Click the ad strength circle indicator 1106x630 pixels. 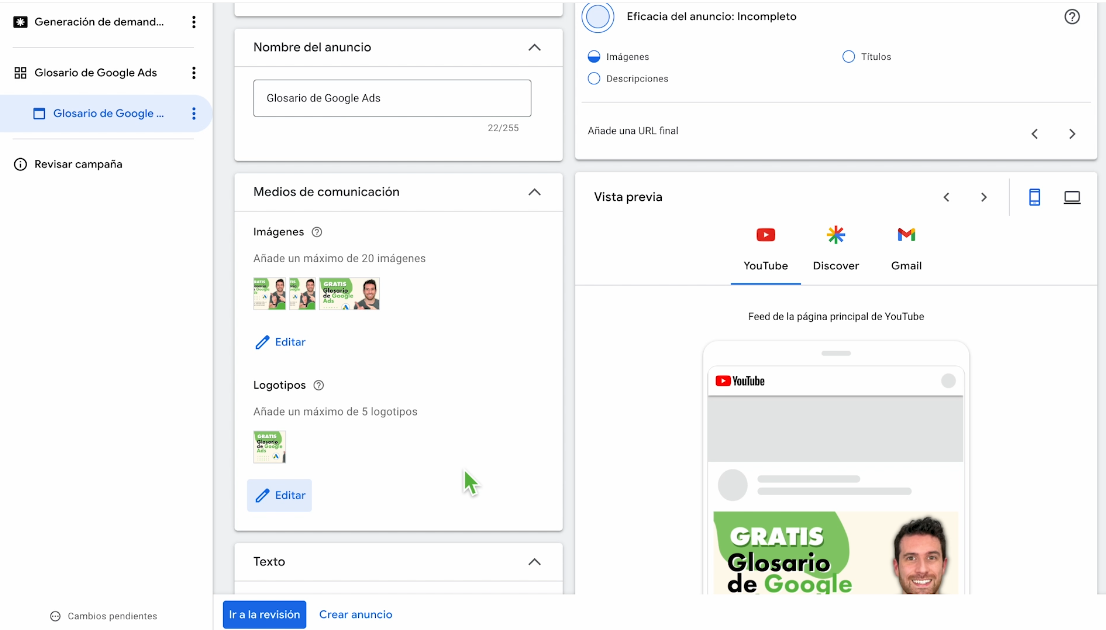597,17
